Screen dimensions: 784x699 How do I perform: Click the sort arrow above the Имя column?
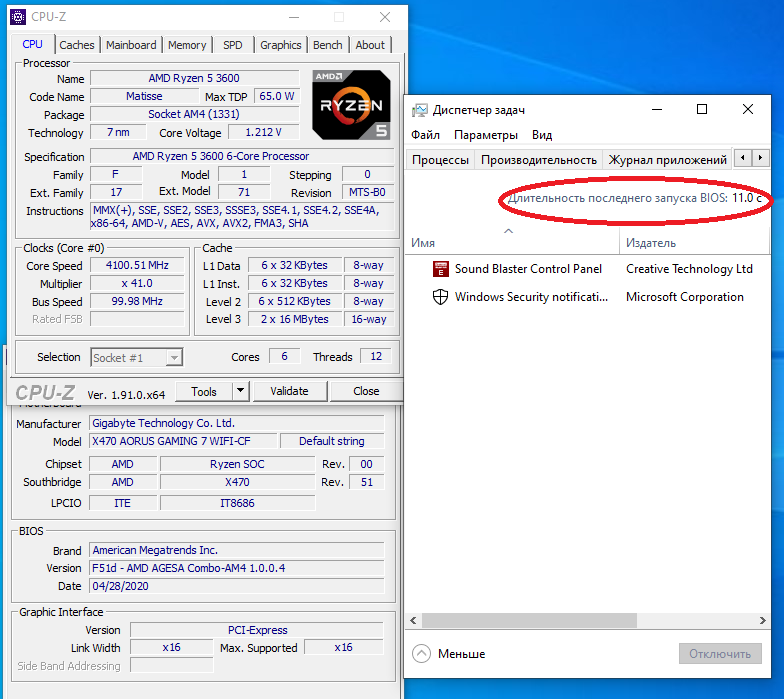(x=508, y=231)
